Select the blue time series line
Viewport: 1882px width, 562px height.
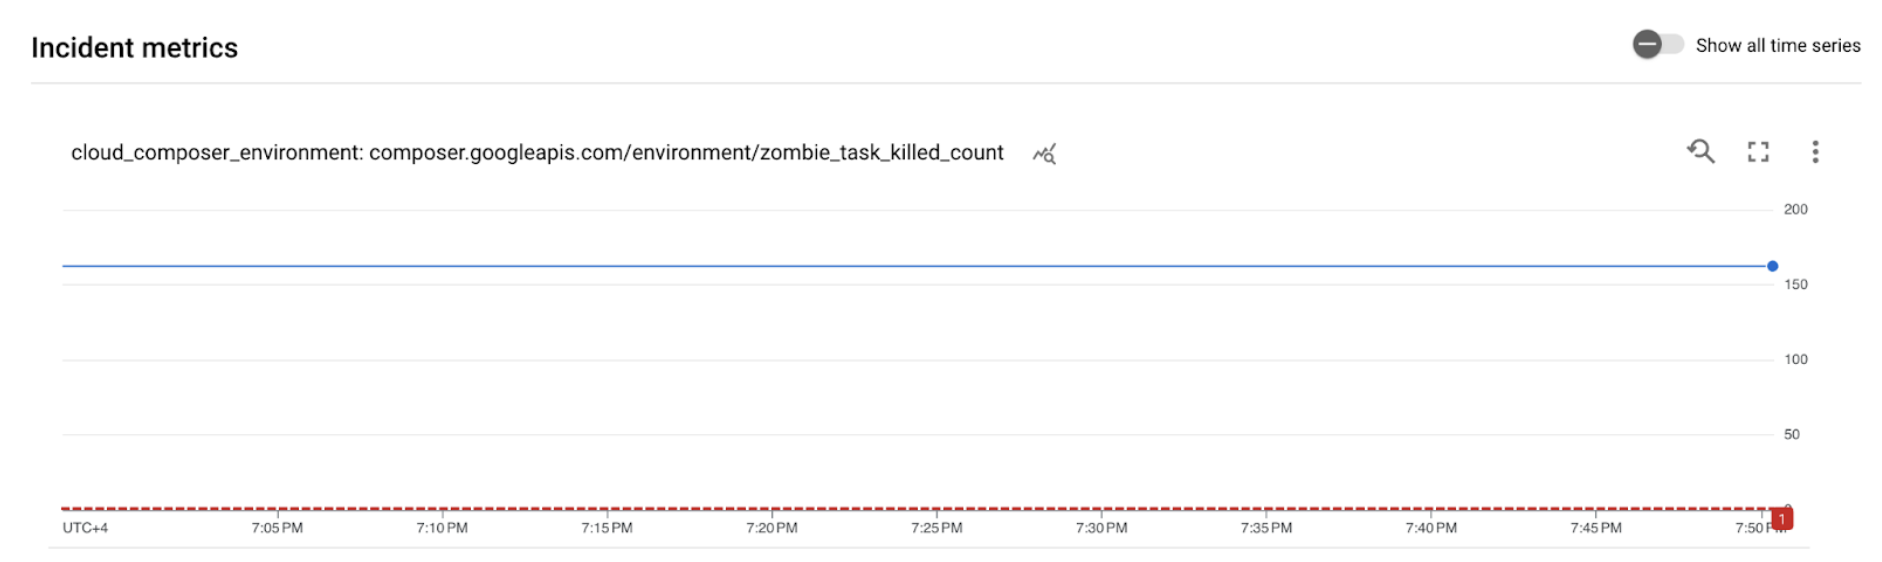(900, 266)
